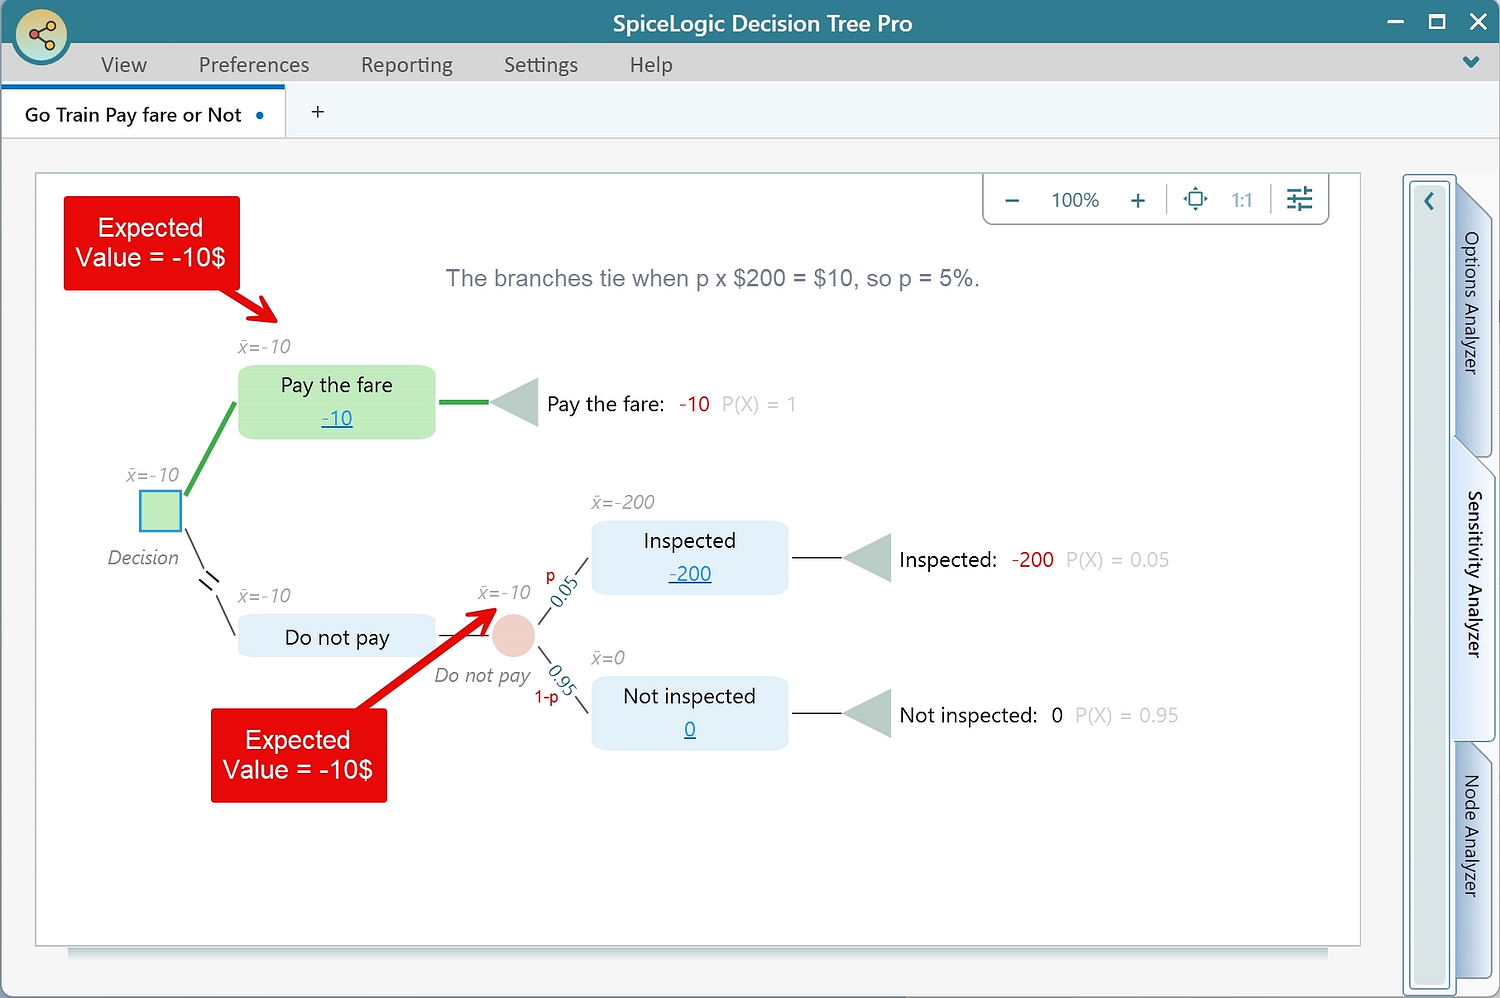Click the Pay the fare end-node triangle
The image size is (1500, 998).
(516, 402)
